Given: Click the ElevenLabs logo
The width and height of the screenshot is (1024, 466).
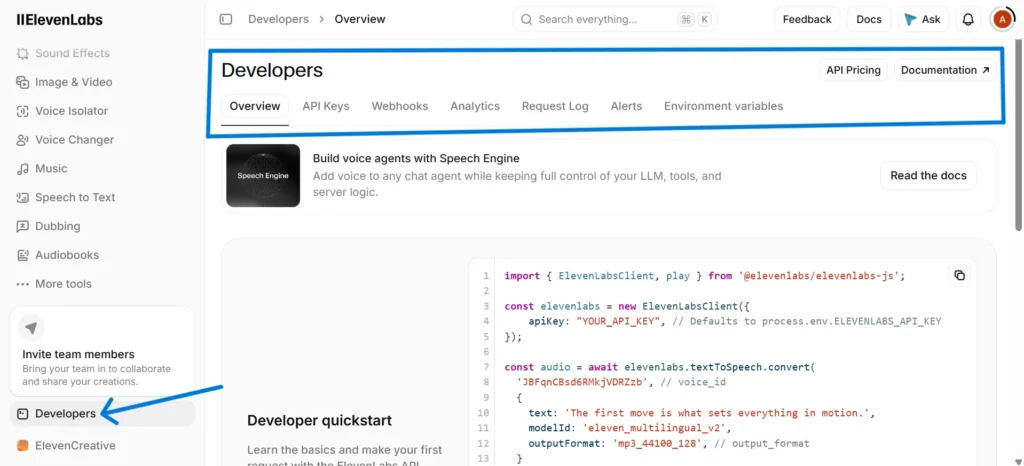Looking at the screenshot, I should click(x=59, y=20).
